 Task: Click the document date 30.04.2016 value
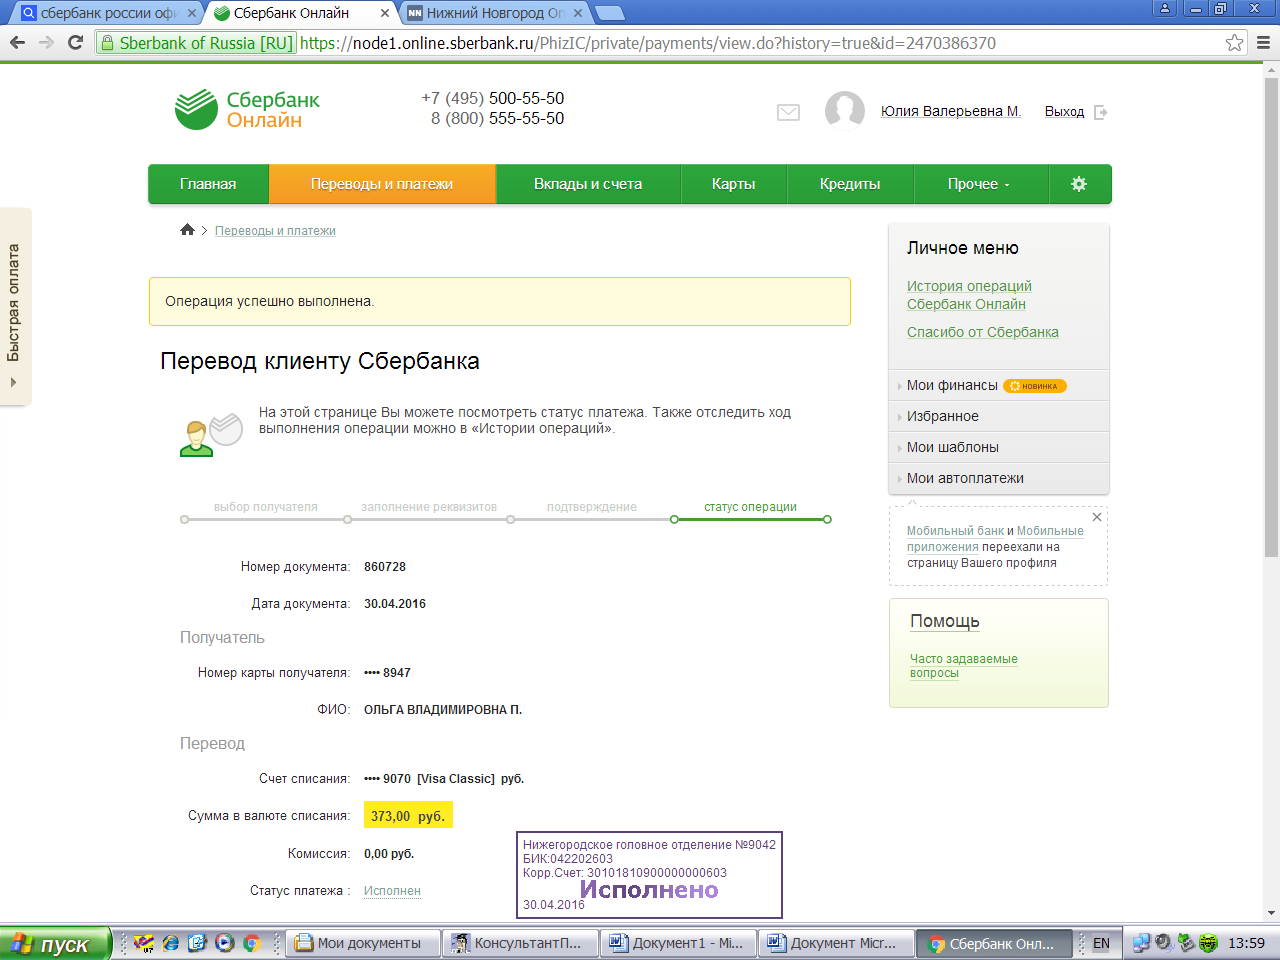tap(395, 604)
